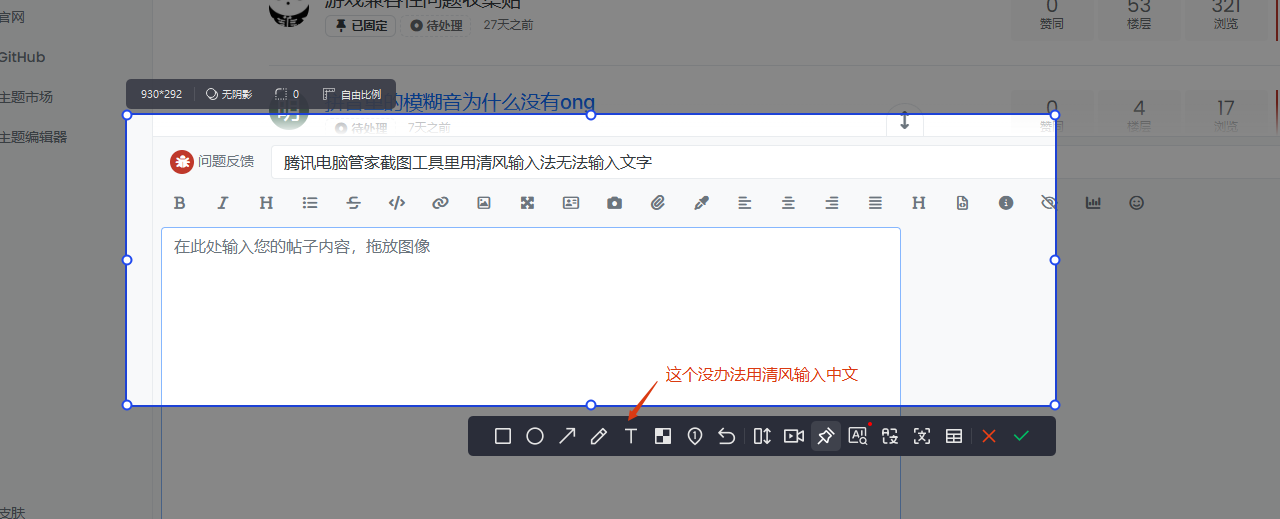Extract table from the capture
This screenshot has width=1280, height=519.
click(954, 436)
